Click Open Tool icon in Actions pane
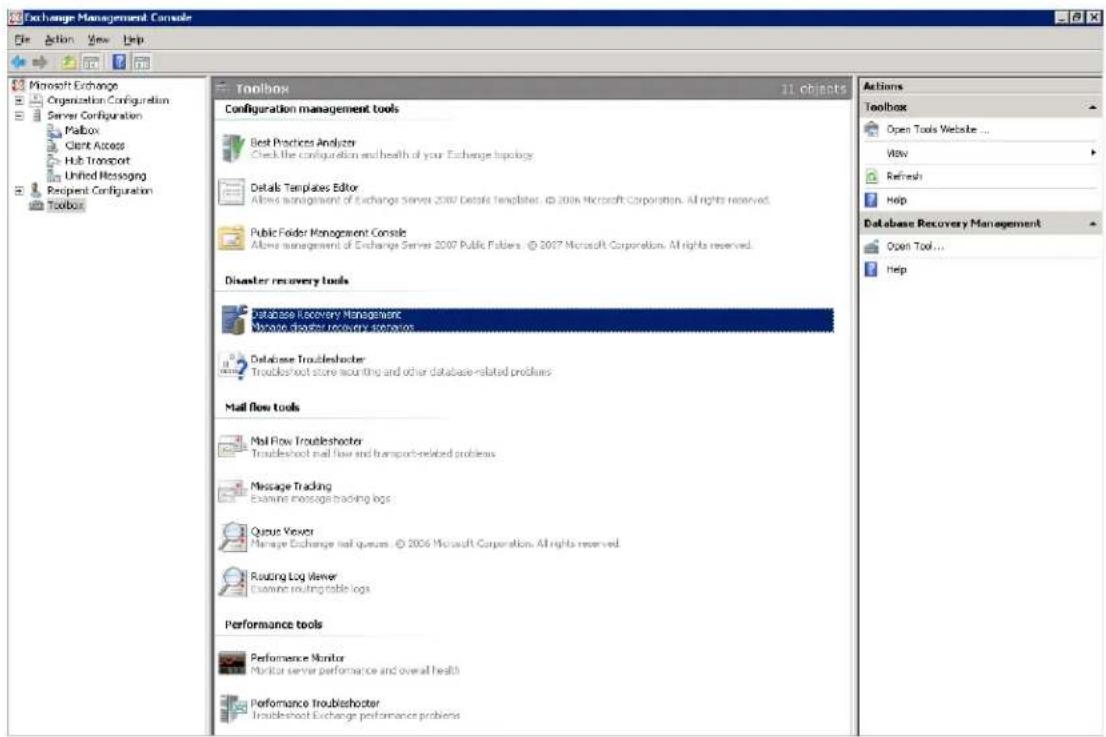This screenshot has width=1106, height=737. [872, 246]
